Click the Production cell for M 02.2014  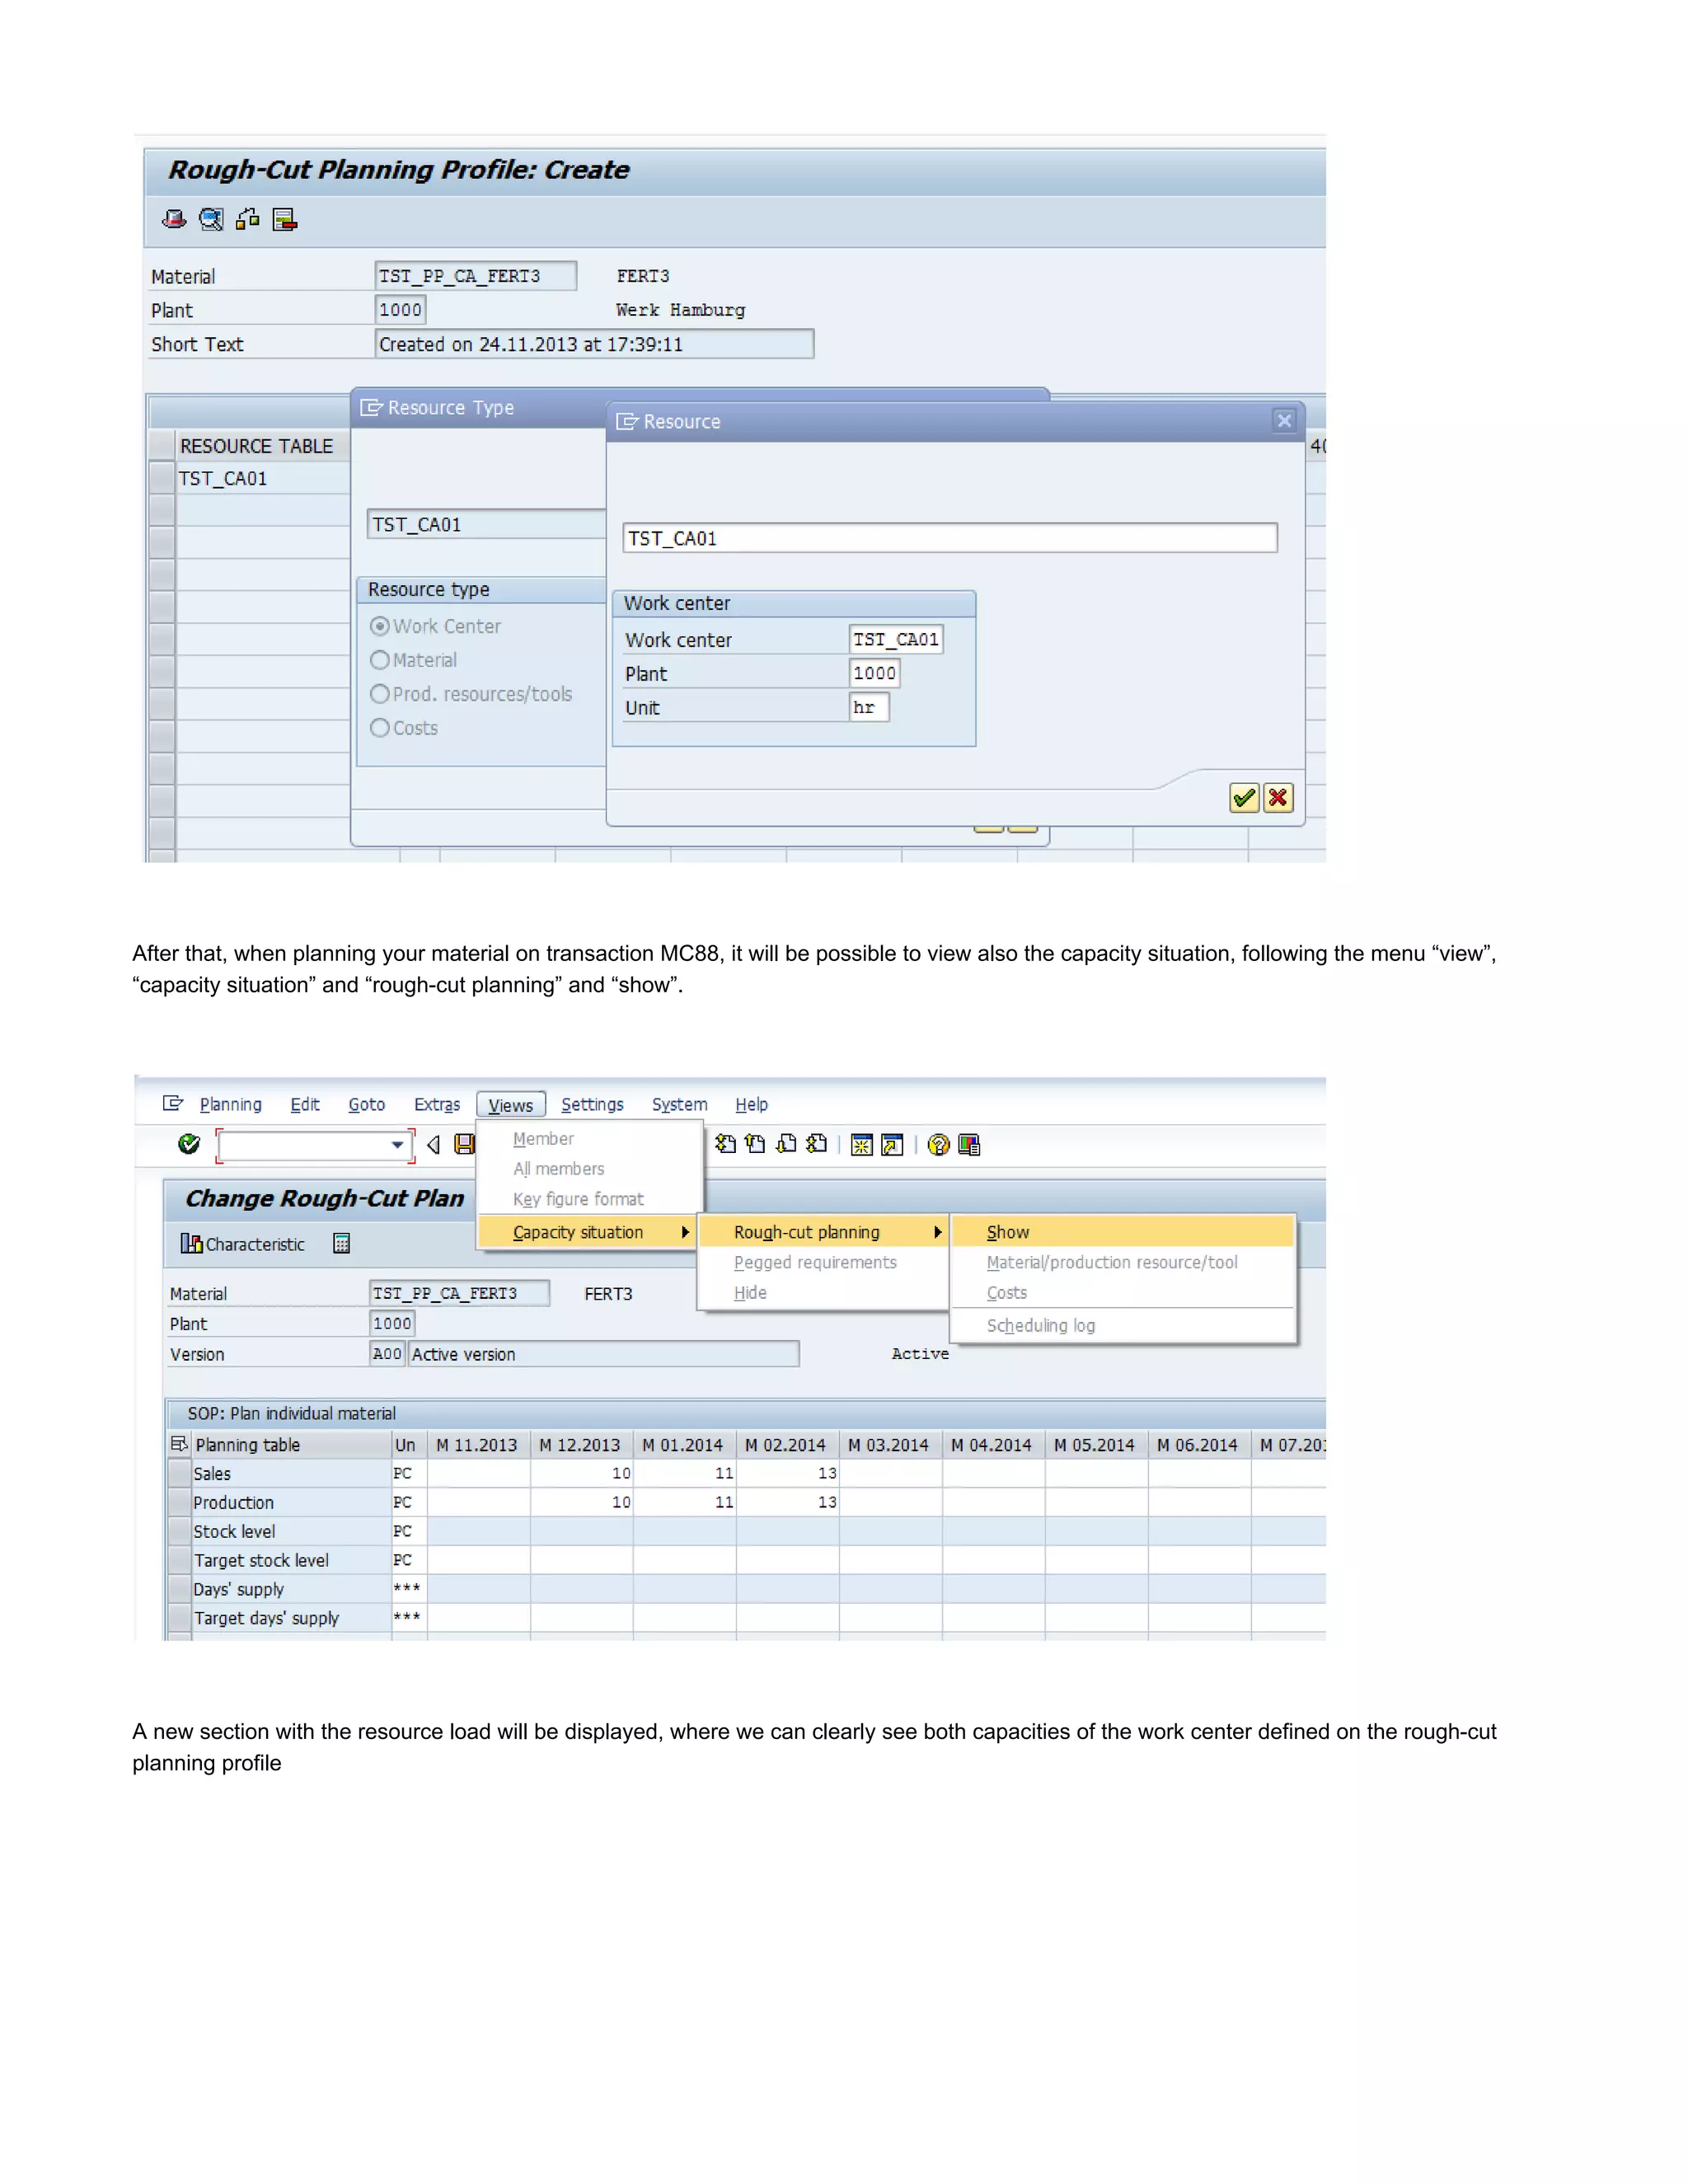click(x=787, y=1502)
